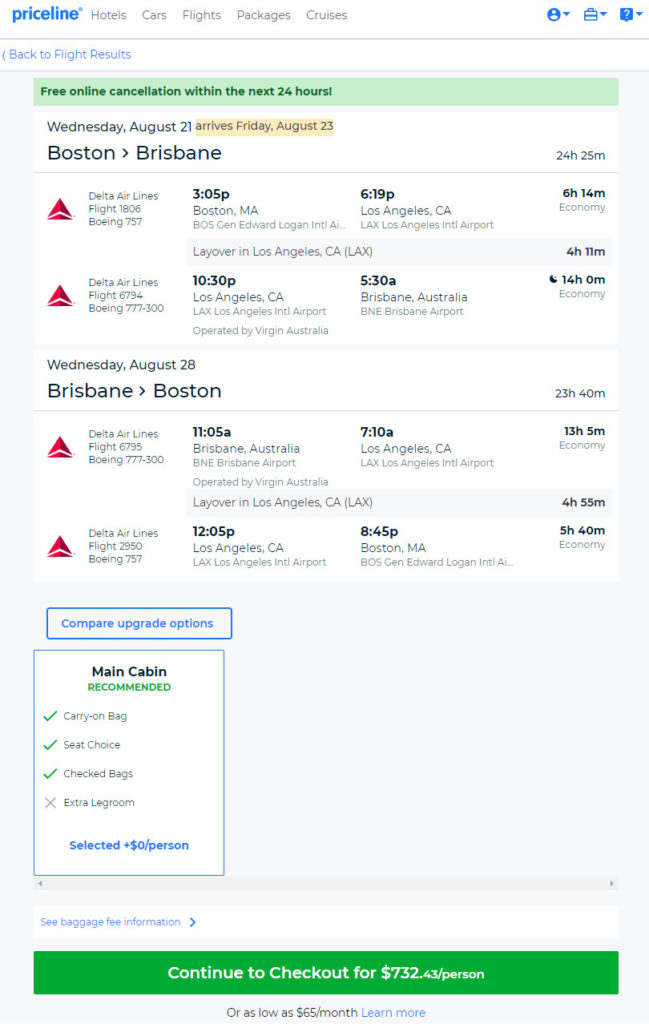Click the Boston > Brisbane heading
Image resolution: width=649 pixels, height=1024 pixels.
(135, 153)
